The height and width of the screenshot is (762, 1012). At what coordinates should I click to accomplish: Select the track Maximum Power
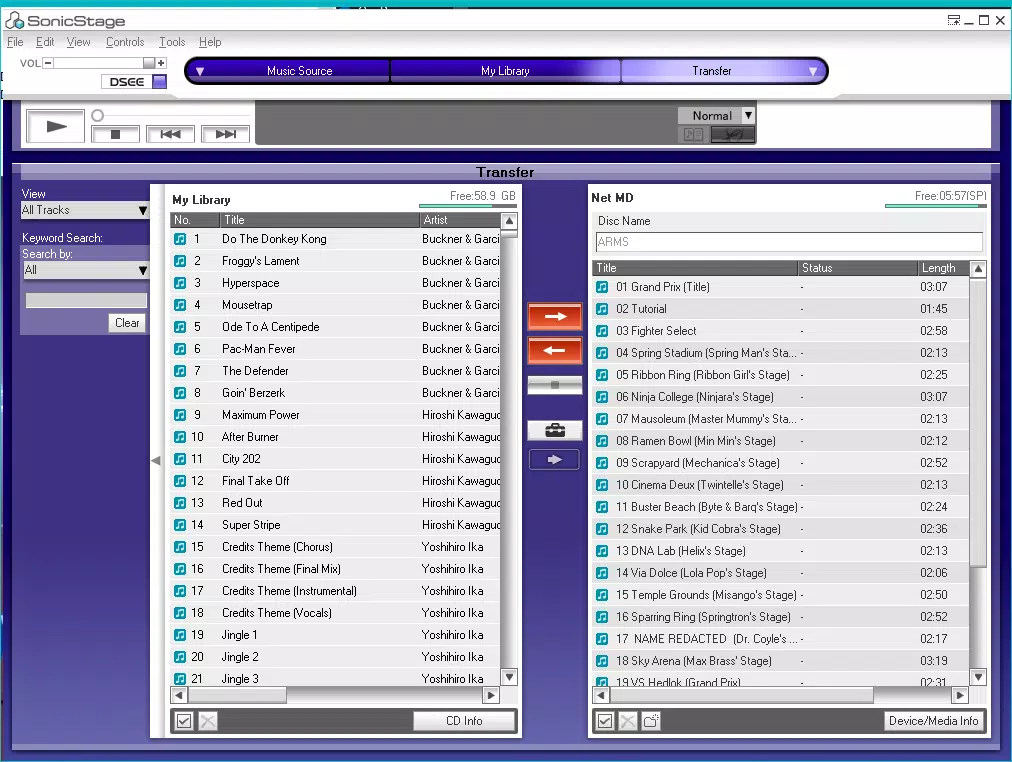click(x=335, y=415)
